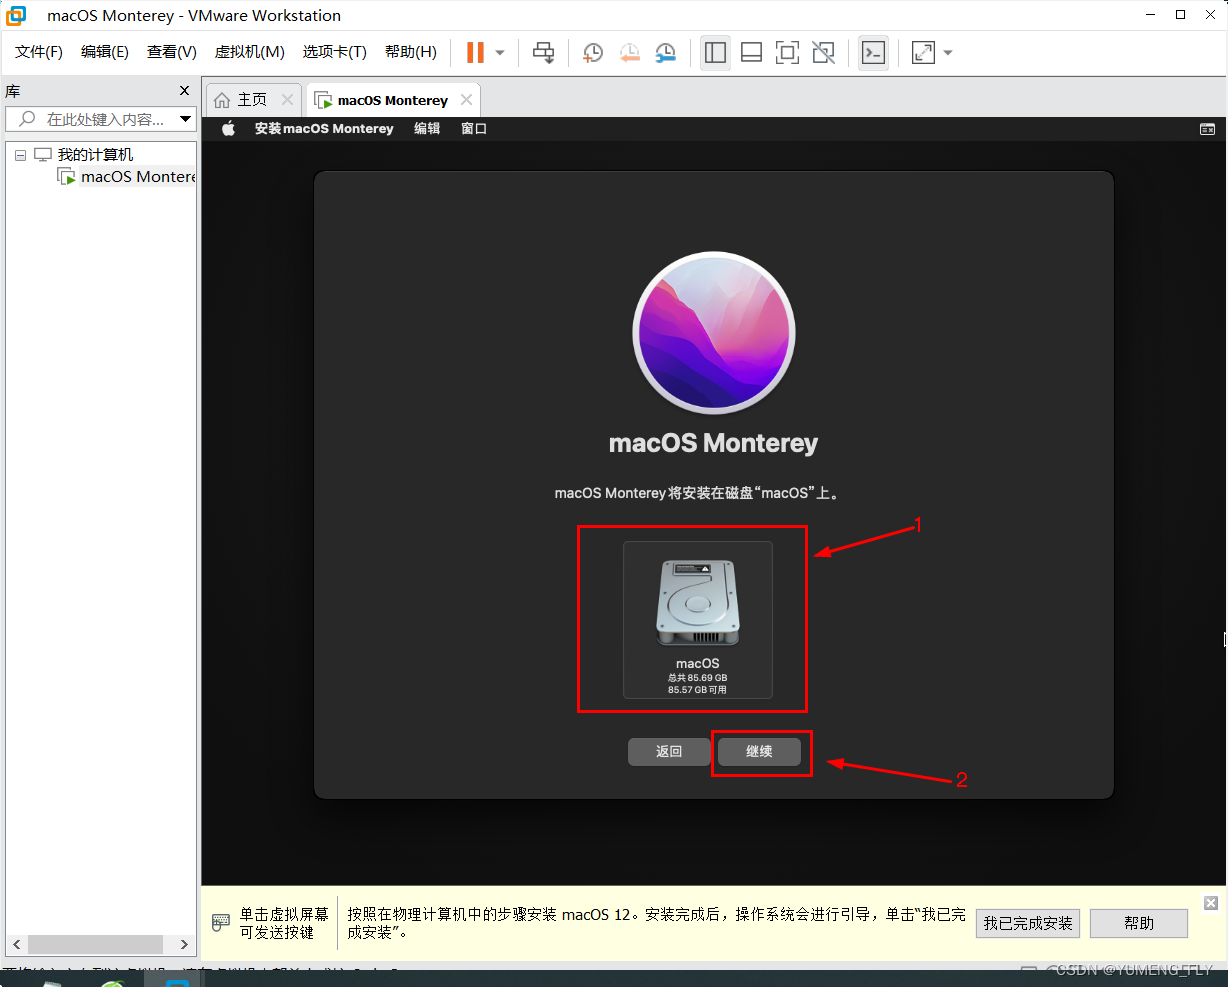1228x987 pixels.
Task: Send Ctrl+Alt+Del to the virtual machine
Action: (x=543, y=53)
